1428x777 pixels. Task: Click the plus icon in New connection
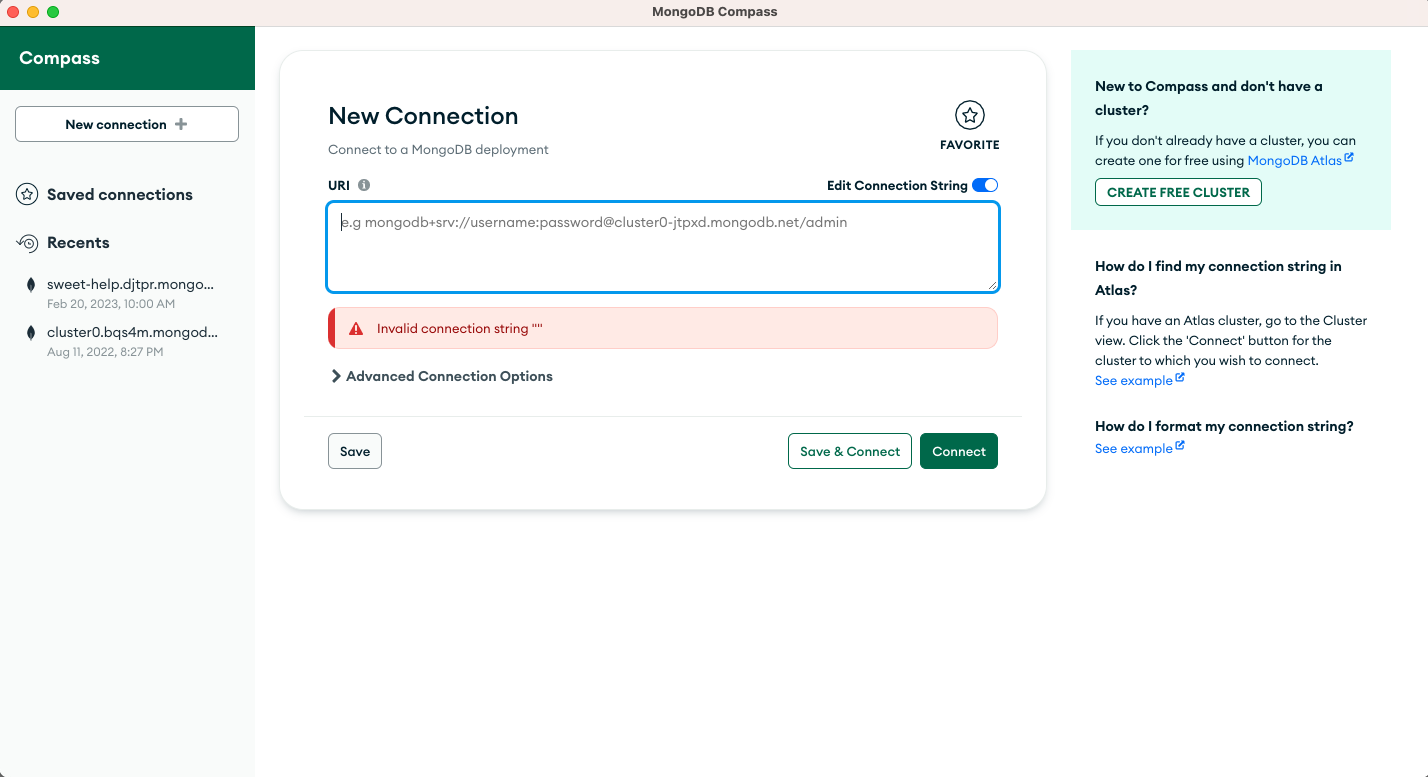[181, 124]
